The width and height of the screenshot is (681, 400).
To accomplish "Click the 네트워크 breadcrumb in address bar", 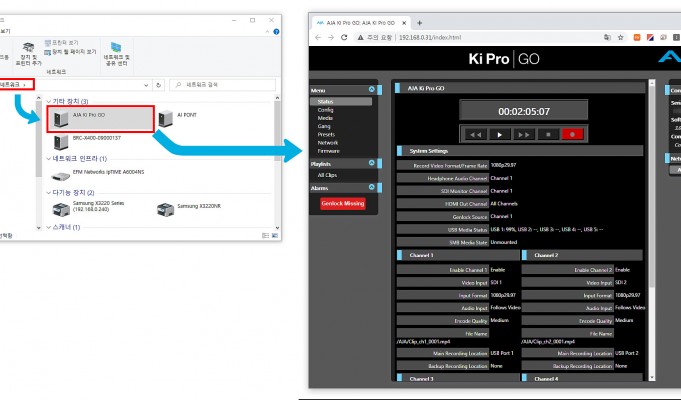I will tap(10, 85).
